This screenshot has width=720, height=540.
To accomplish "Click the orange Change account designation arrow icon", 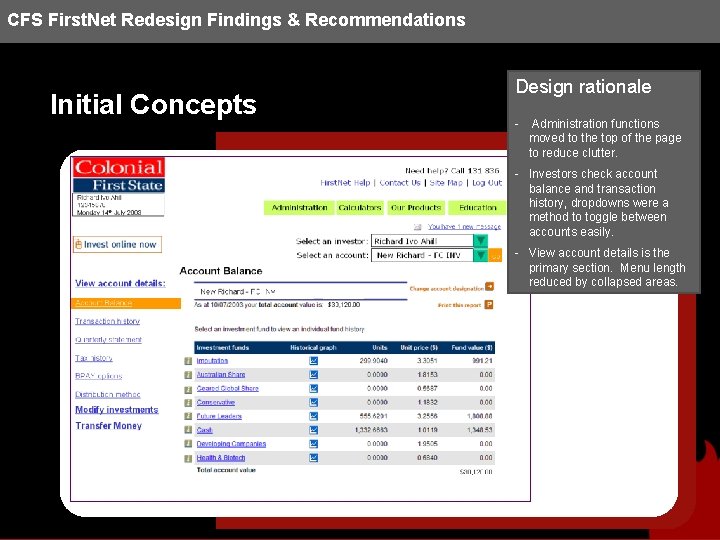I will coord(489,287).
